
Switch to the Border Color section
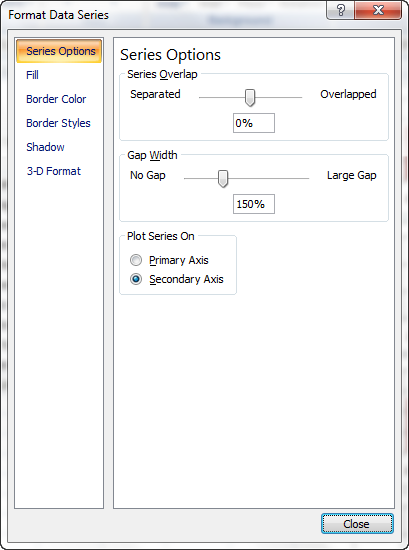click(56, 99)
